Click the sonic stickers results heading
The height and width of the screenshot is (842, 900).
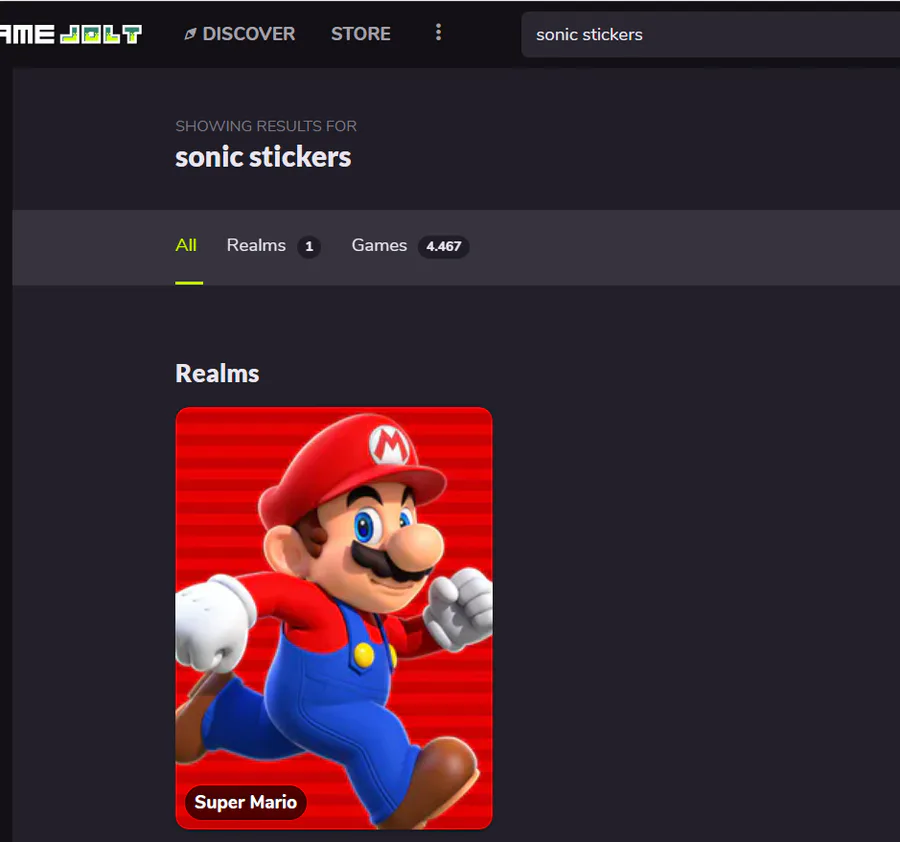263,157
